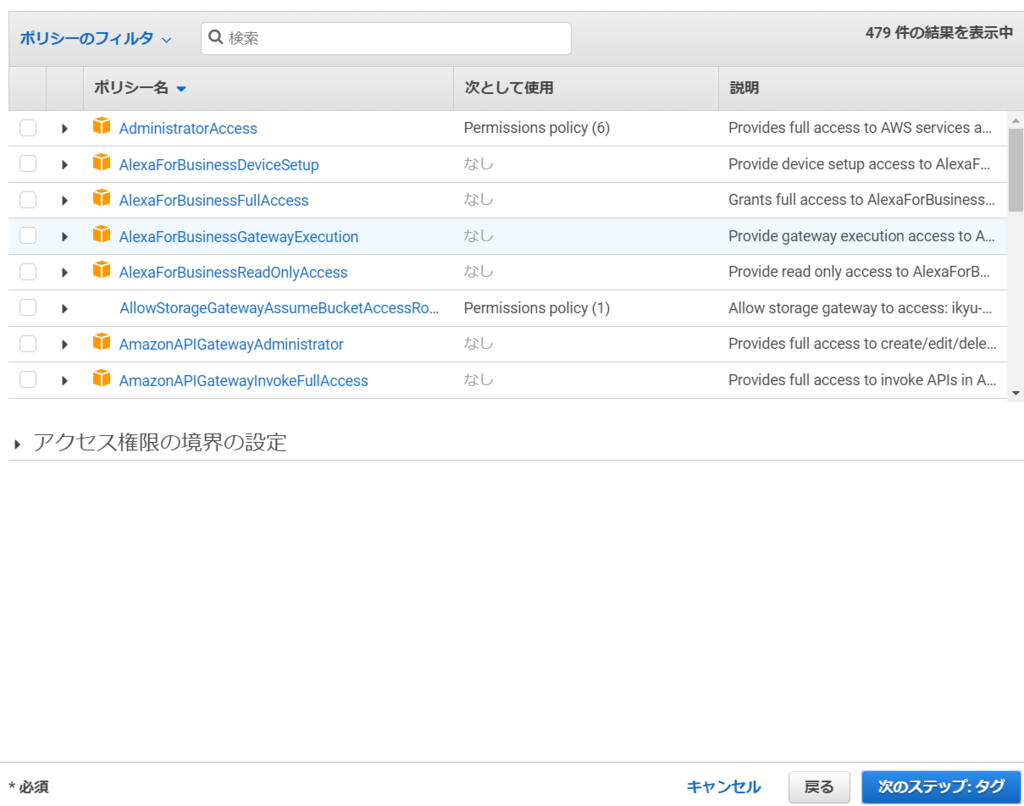Viewport: 1024px width, 806px height.
Task: Click the 戻る button
Action: tap(819, 787)
